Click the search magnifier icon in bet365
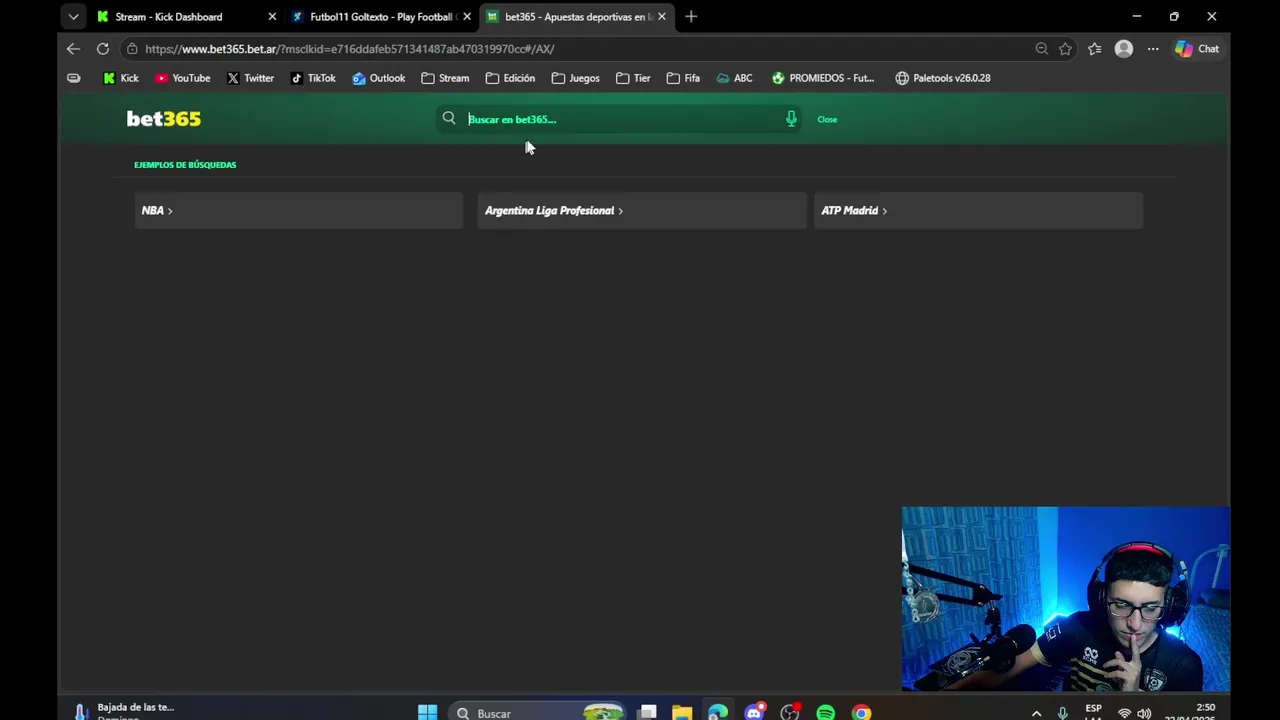Image resolution: width=1280 pixels, height=720 pixels. [449, 118]
